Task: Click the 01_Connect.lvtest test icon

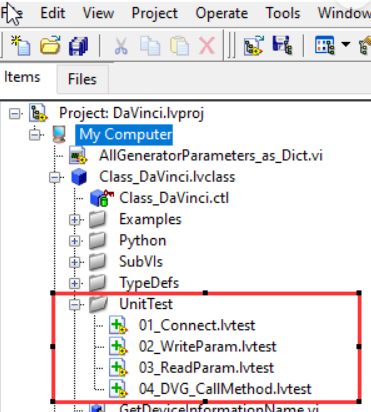Action: (x=118, y=325)
